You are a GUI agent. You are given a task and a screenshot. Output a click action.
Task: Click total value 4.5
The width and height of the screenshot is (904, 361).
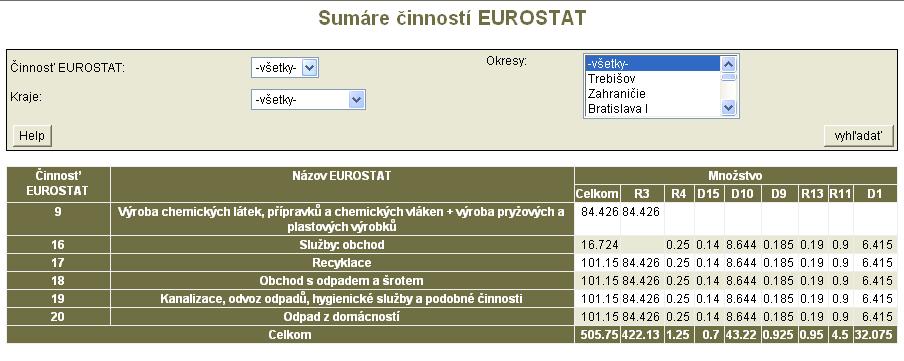[841, 334]
